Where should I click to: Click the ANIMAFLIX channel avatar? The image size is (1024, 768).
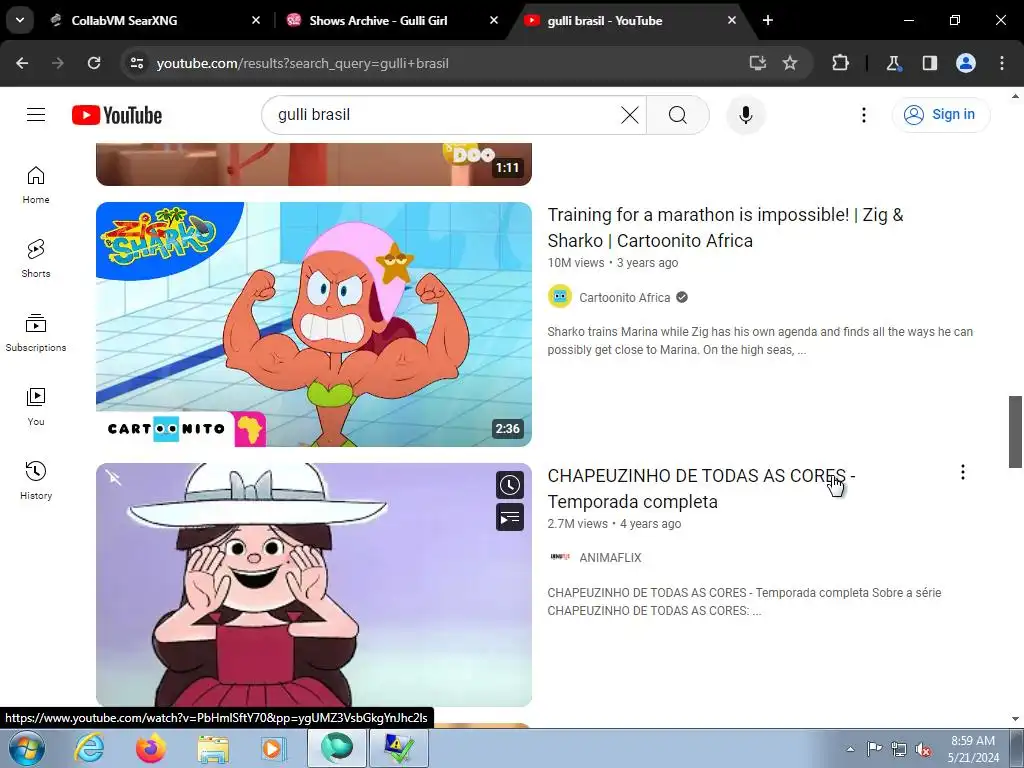[560, 557]
